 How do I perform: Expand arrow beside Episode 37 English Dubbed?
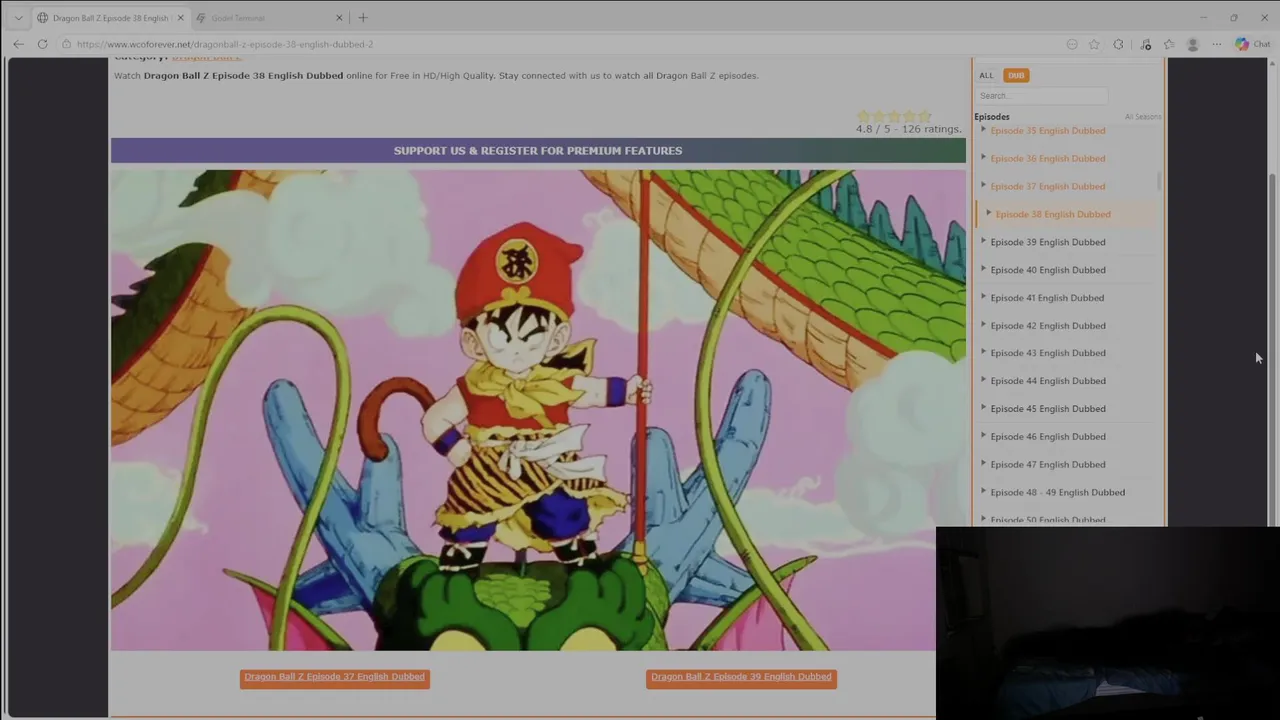(984, 185)
